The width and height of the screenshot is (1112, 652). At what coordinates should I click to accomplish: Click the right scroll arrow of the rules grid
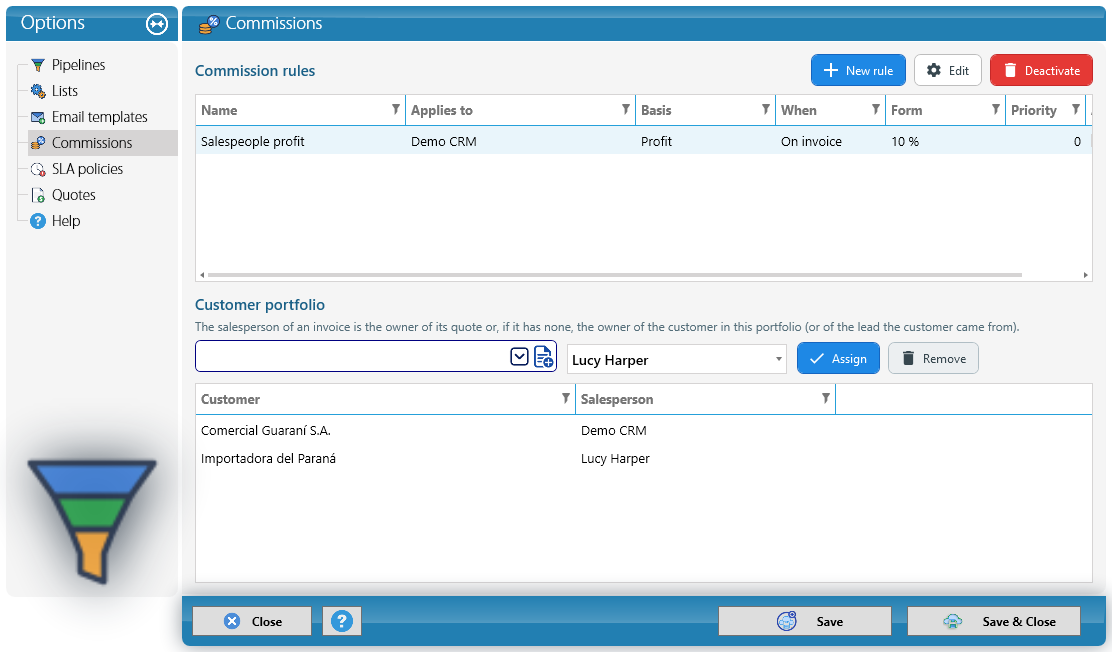1086,275
